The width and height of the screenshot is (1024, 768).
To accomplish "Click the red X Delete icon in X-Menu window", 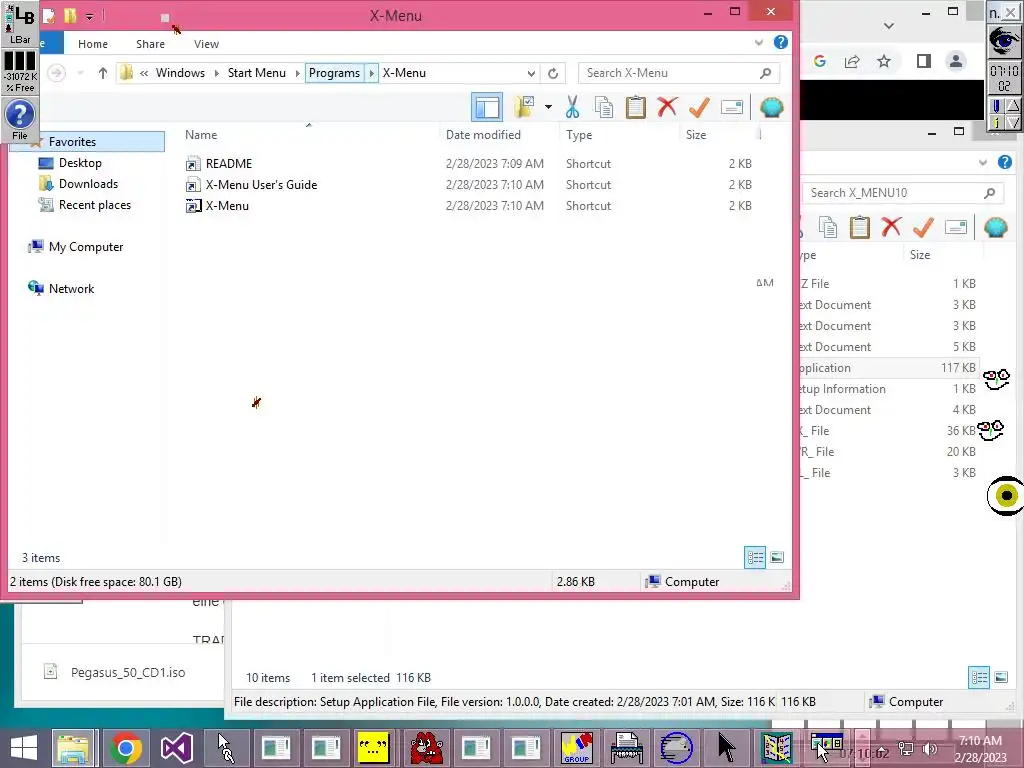I will tap(667, 107).
